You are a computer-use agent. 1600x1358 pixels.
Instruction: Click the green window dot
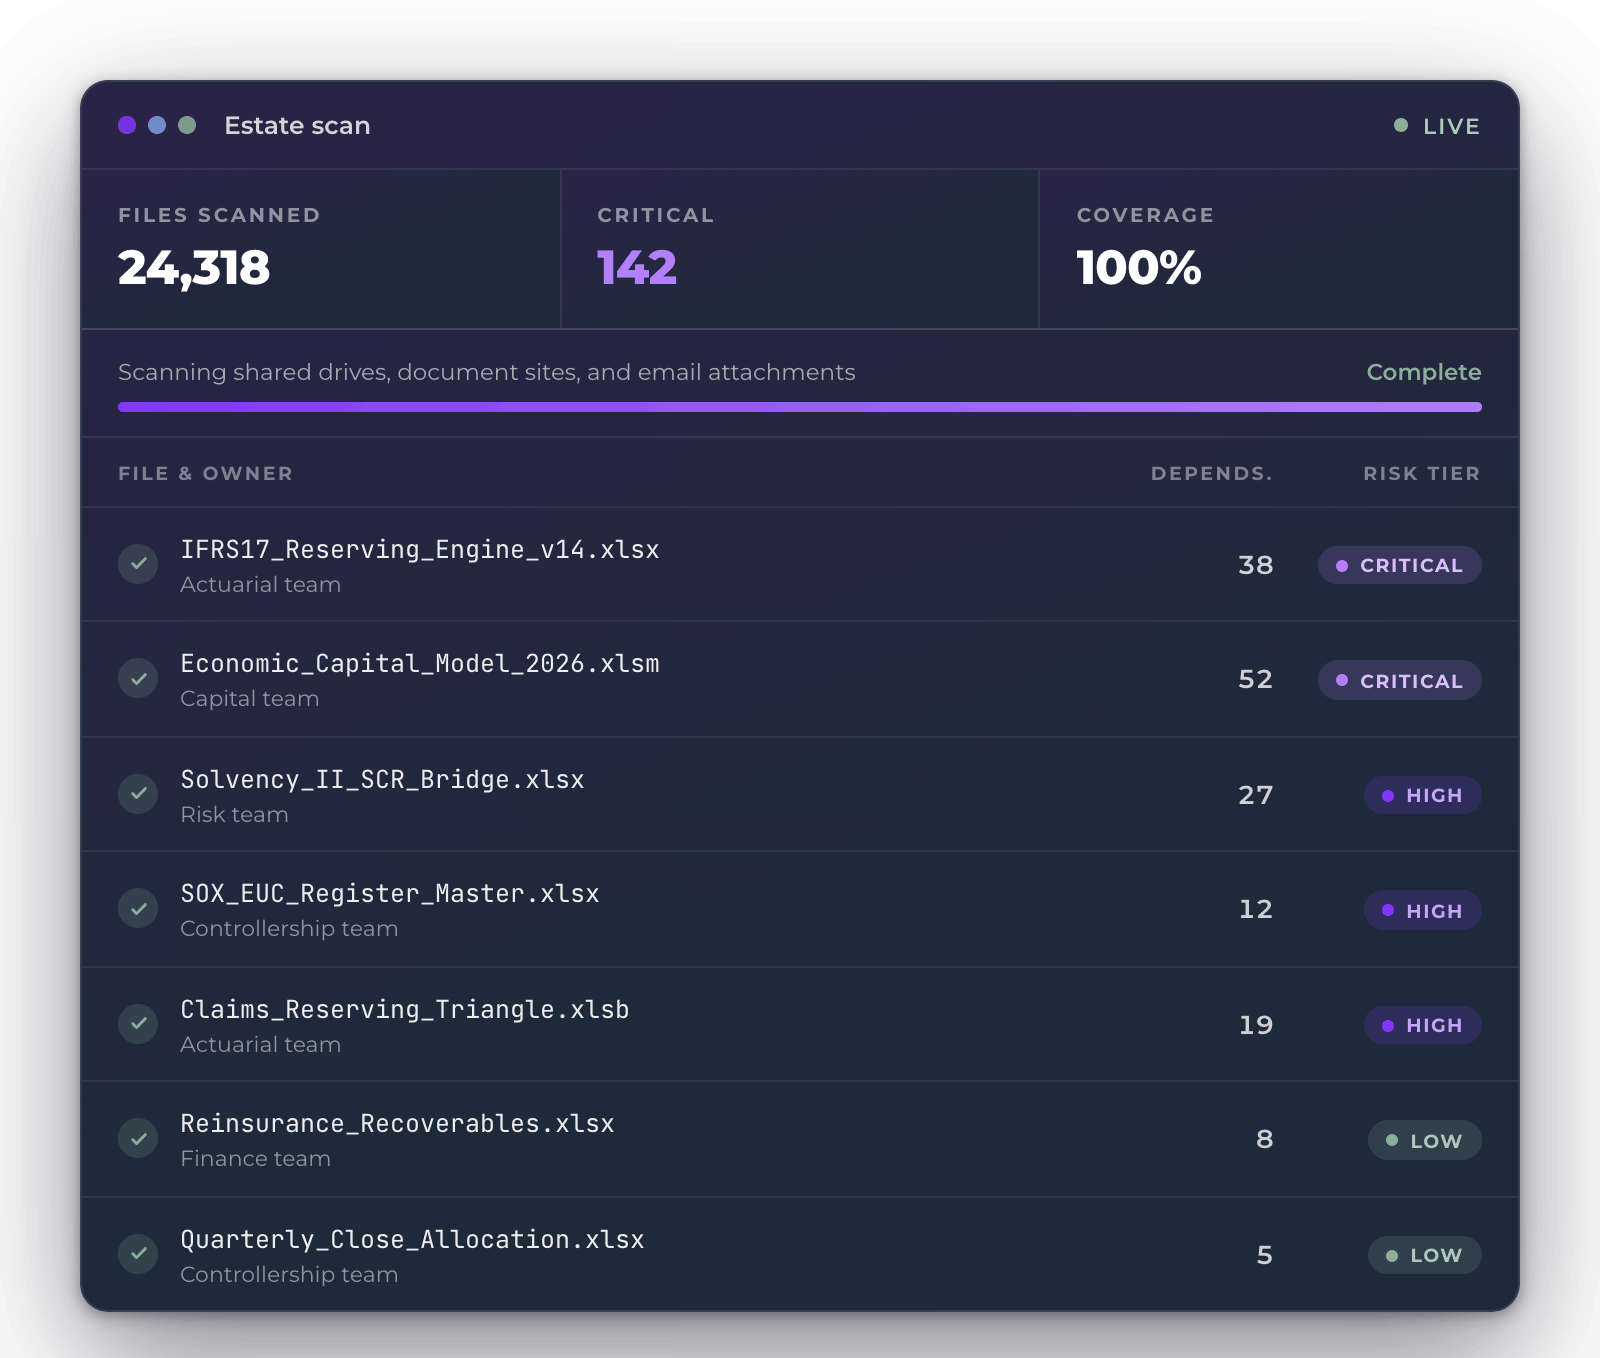coord(187,125)
